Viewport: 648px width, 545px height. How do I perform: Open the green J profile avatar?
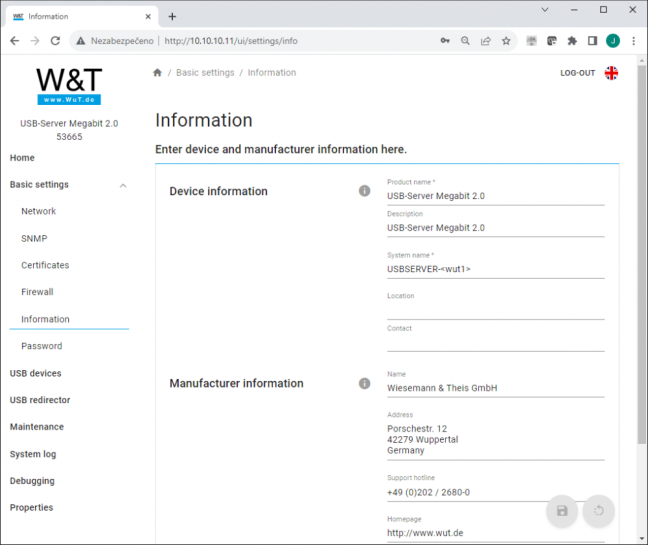(x=613, y=41)
